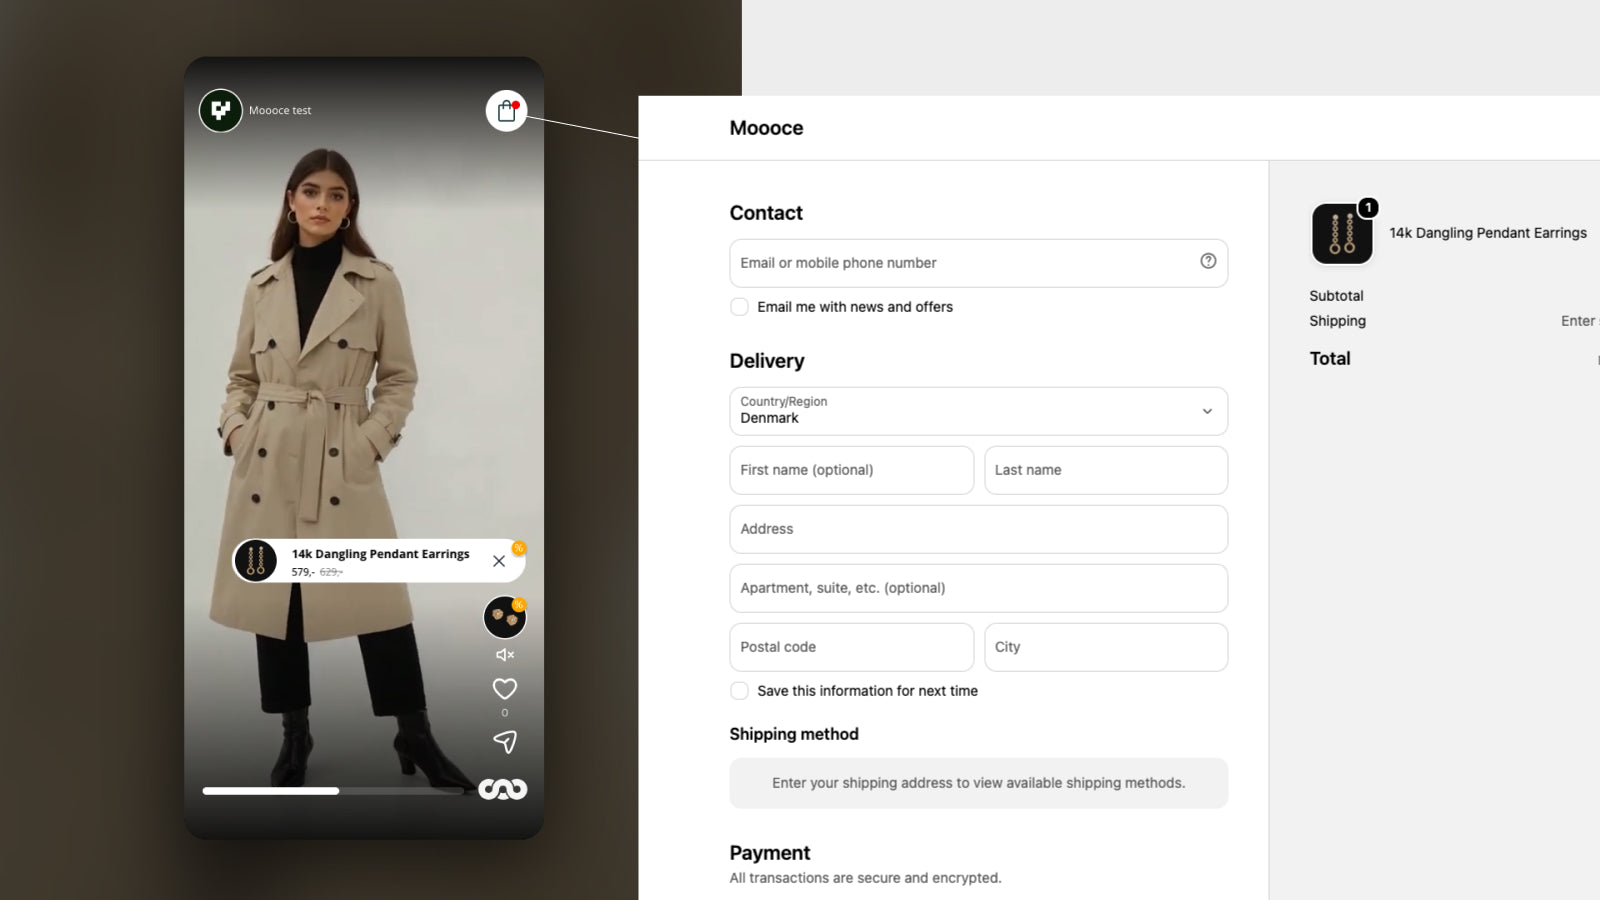The height and width of the screenshot is (900, 1600).
Task: Click the video progress bar
Action: click(333, 791)
